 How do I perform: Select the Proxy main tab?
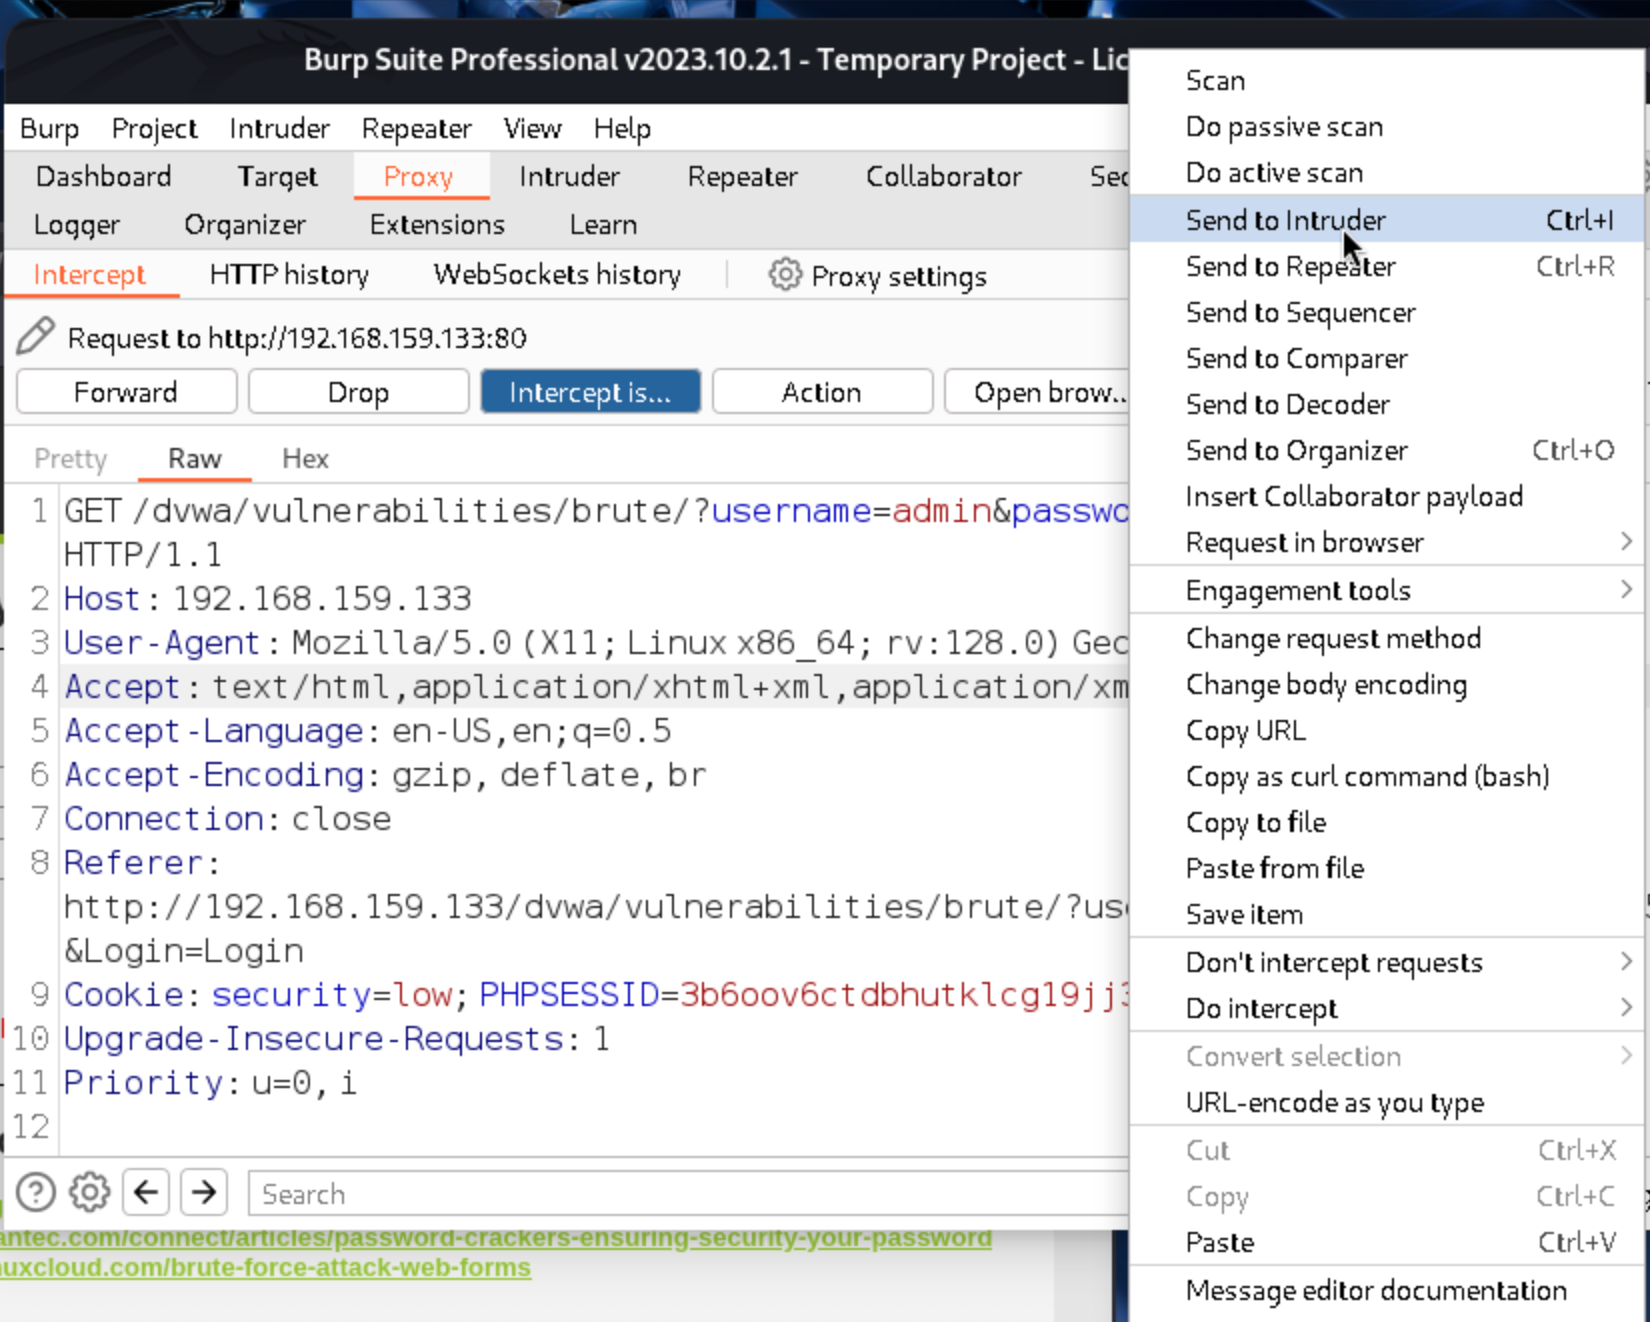coord(419,177)
